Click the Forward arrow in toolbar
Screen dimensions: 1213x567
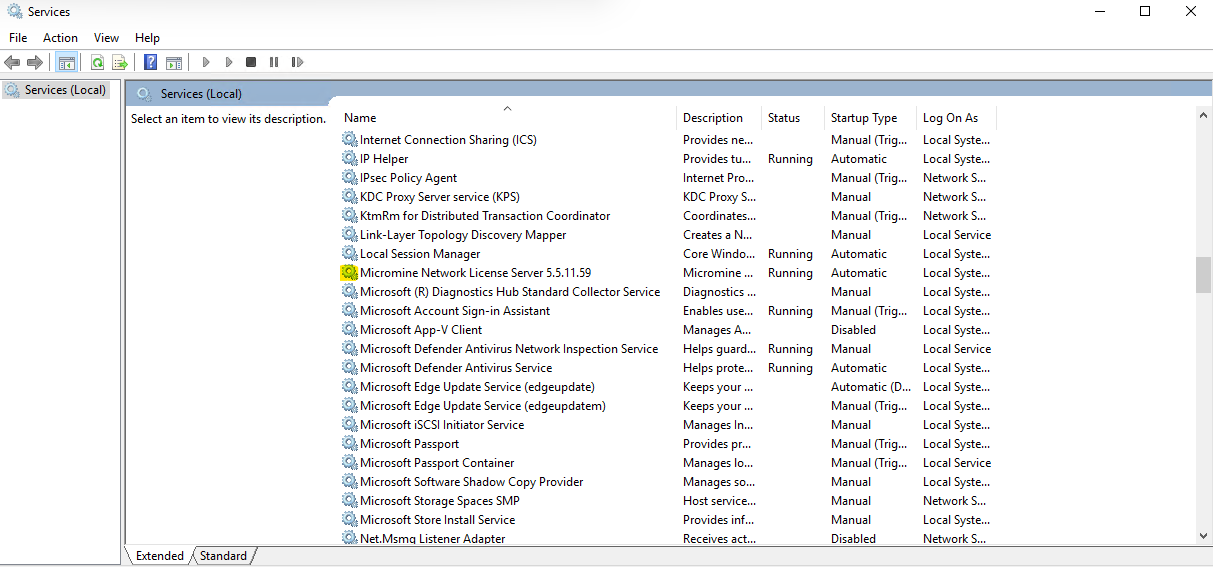[35, 62]
